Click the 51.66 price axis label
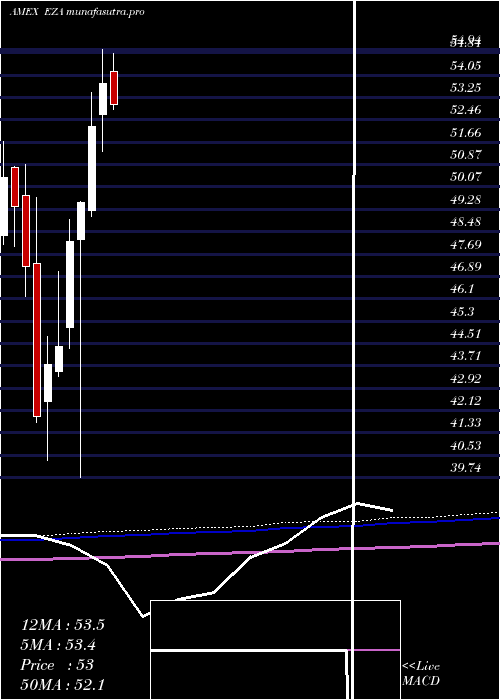 pos(466,133)
